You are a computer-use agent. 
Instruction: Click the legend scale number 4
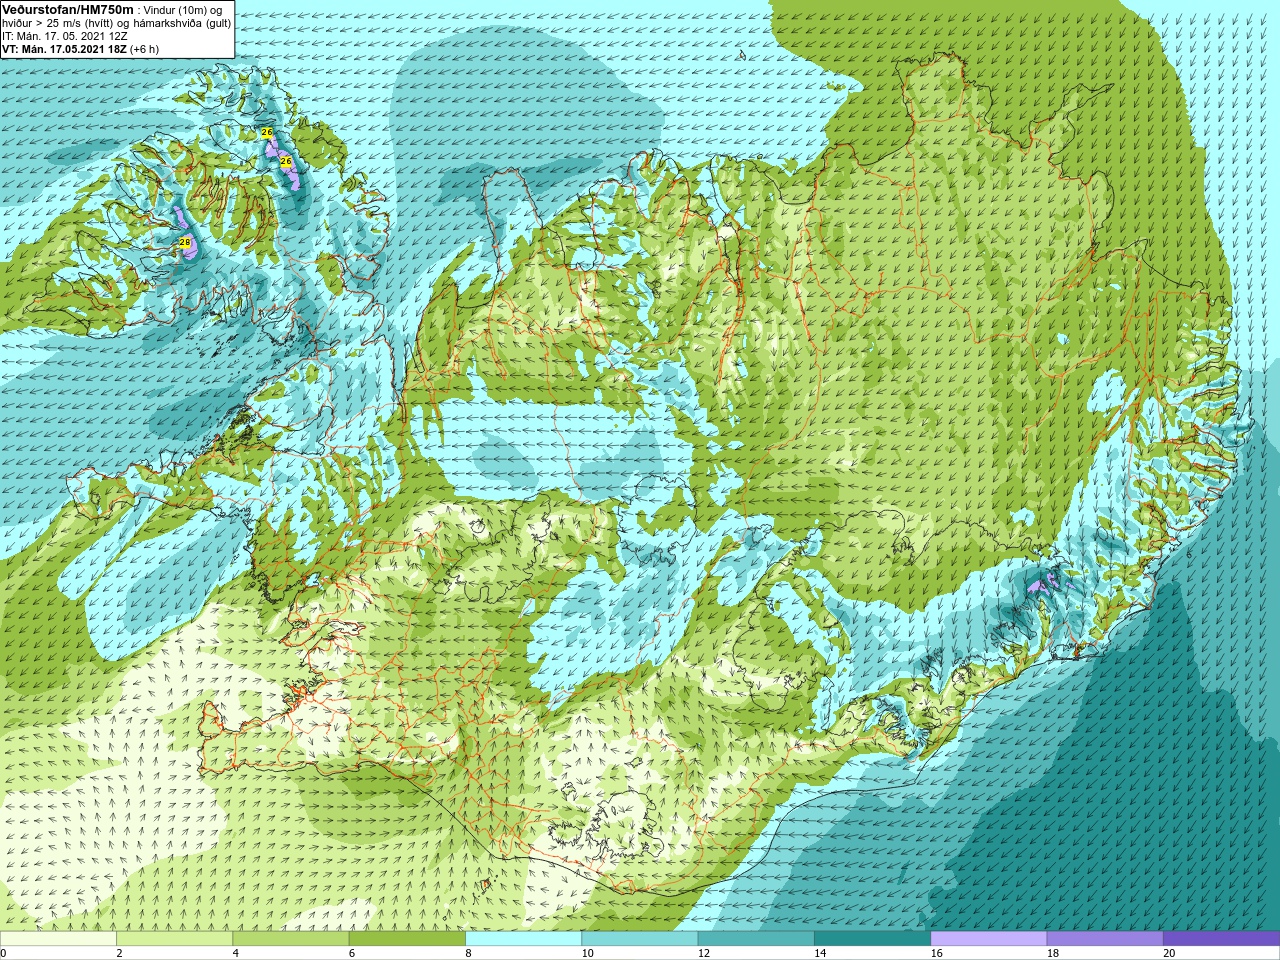coord(236,953)
